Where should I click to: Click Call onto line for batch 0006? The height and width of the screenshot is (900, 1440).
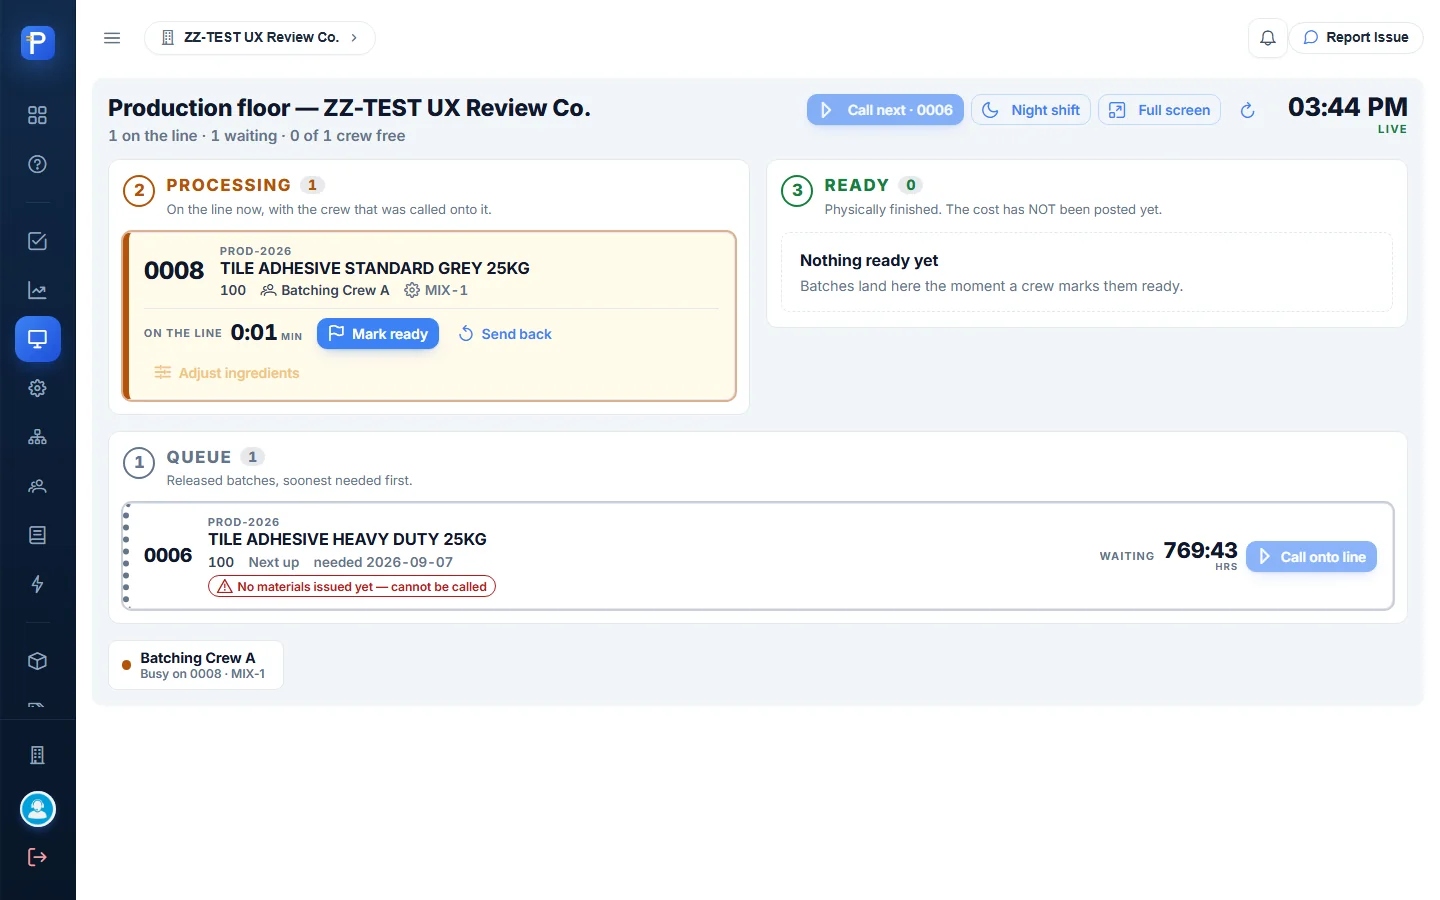point(1311,557)
